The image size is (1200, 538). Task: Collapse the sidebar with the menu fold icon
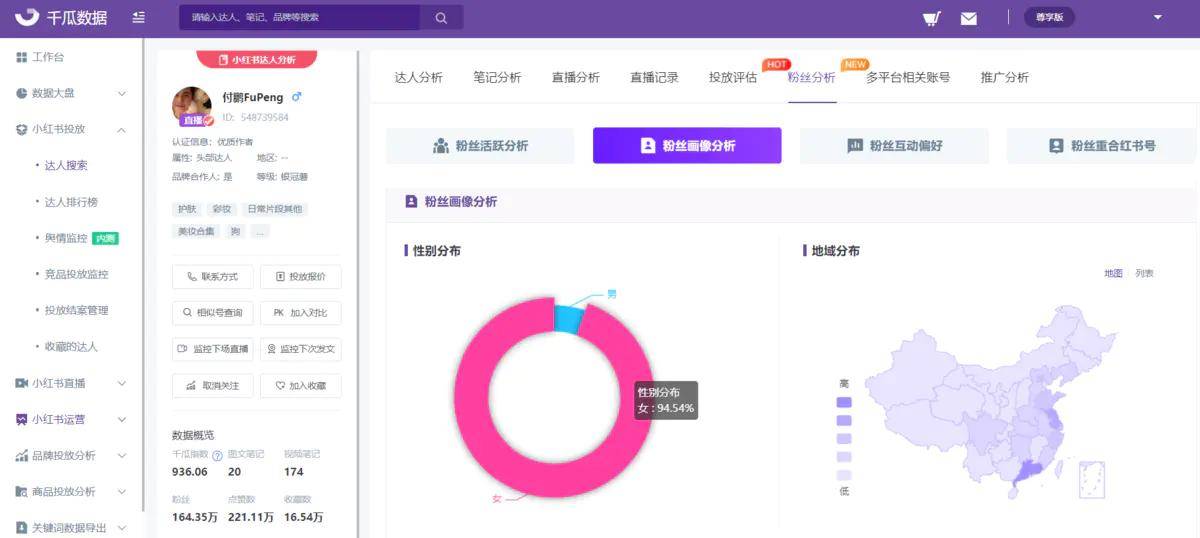(138, 18)
